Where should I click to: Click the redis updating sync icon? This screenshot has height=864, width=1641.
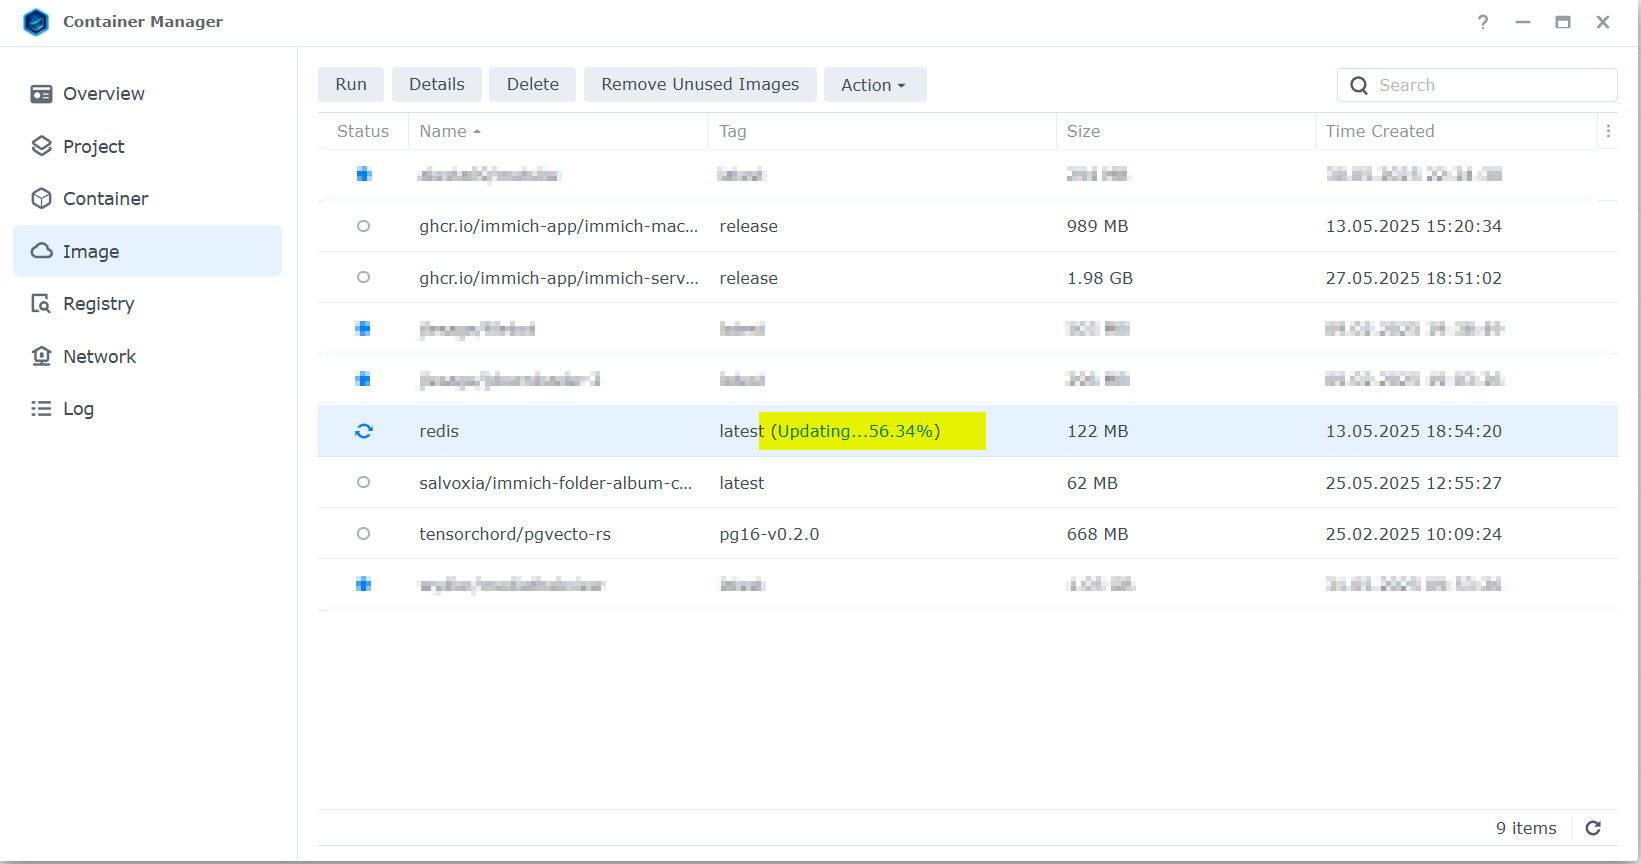[364, 431]
